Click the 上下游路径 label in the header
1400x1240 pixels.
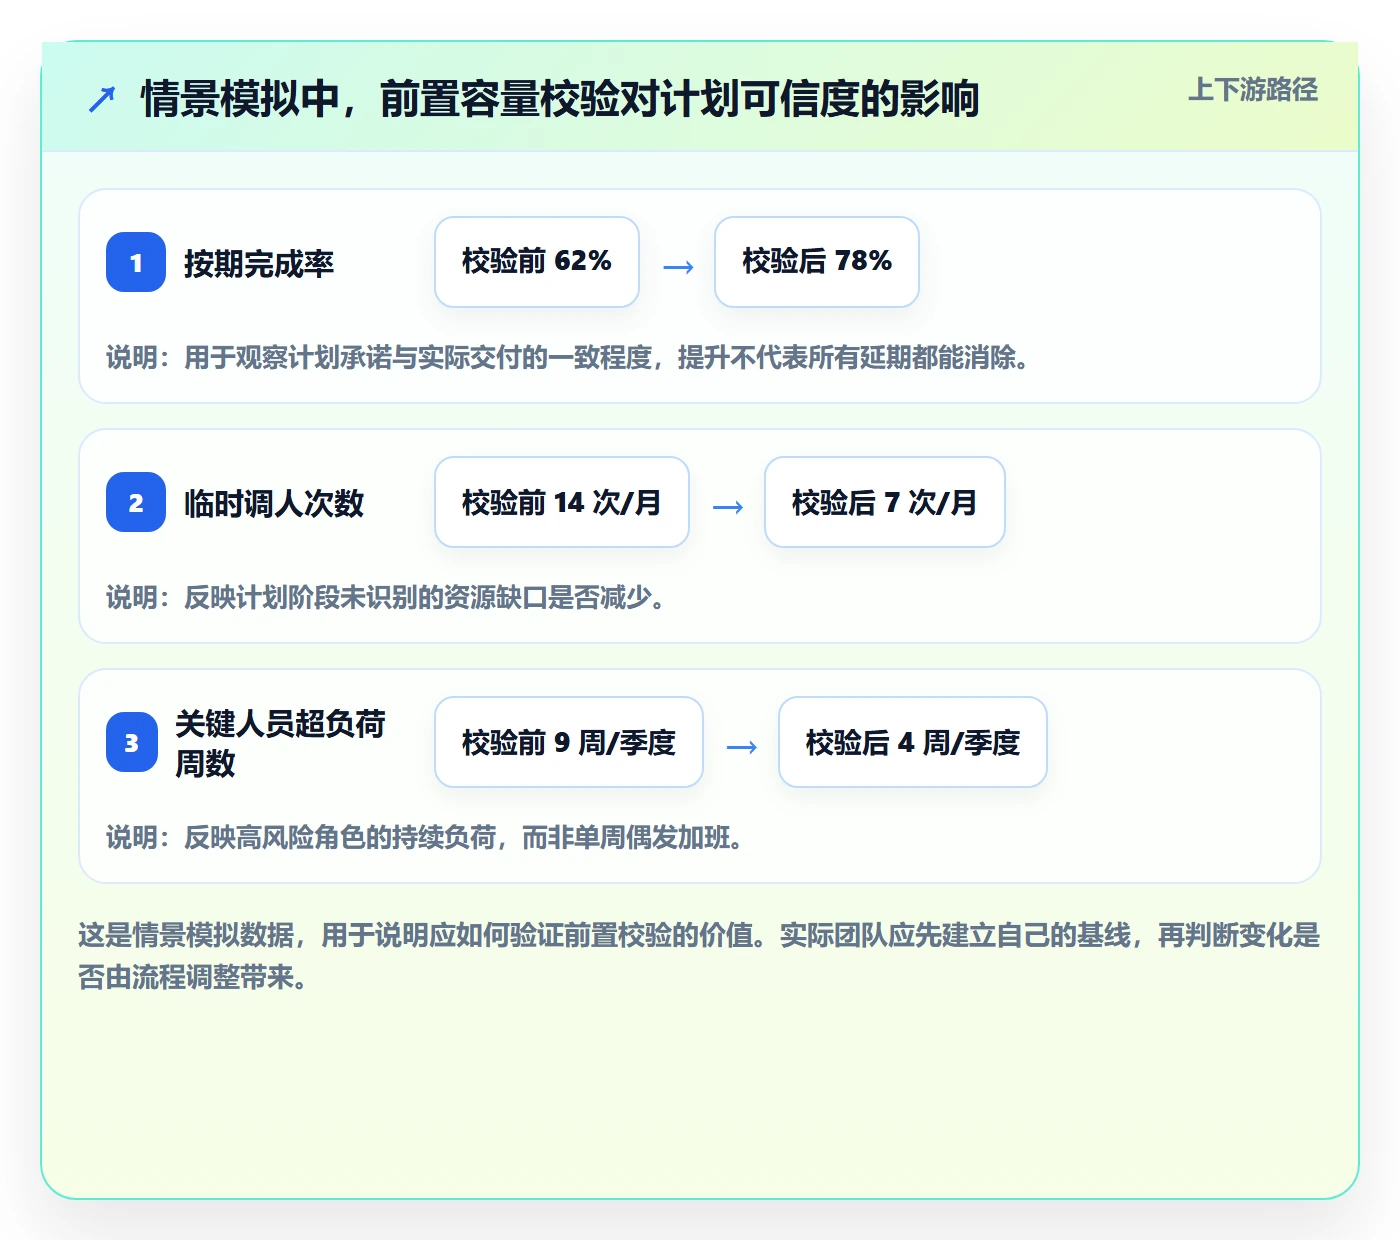point(1253,90)
